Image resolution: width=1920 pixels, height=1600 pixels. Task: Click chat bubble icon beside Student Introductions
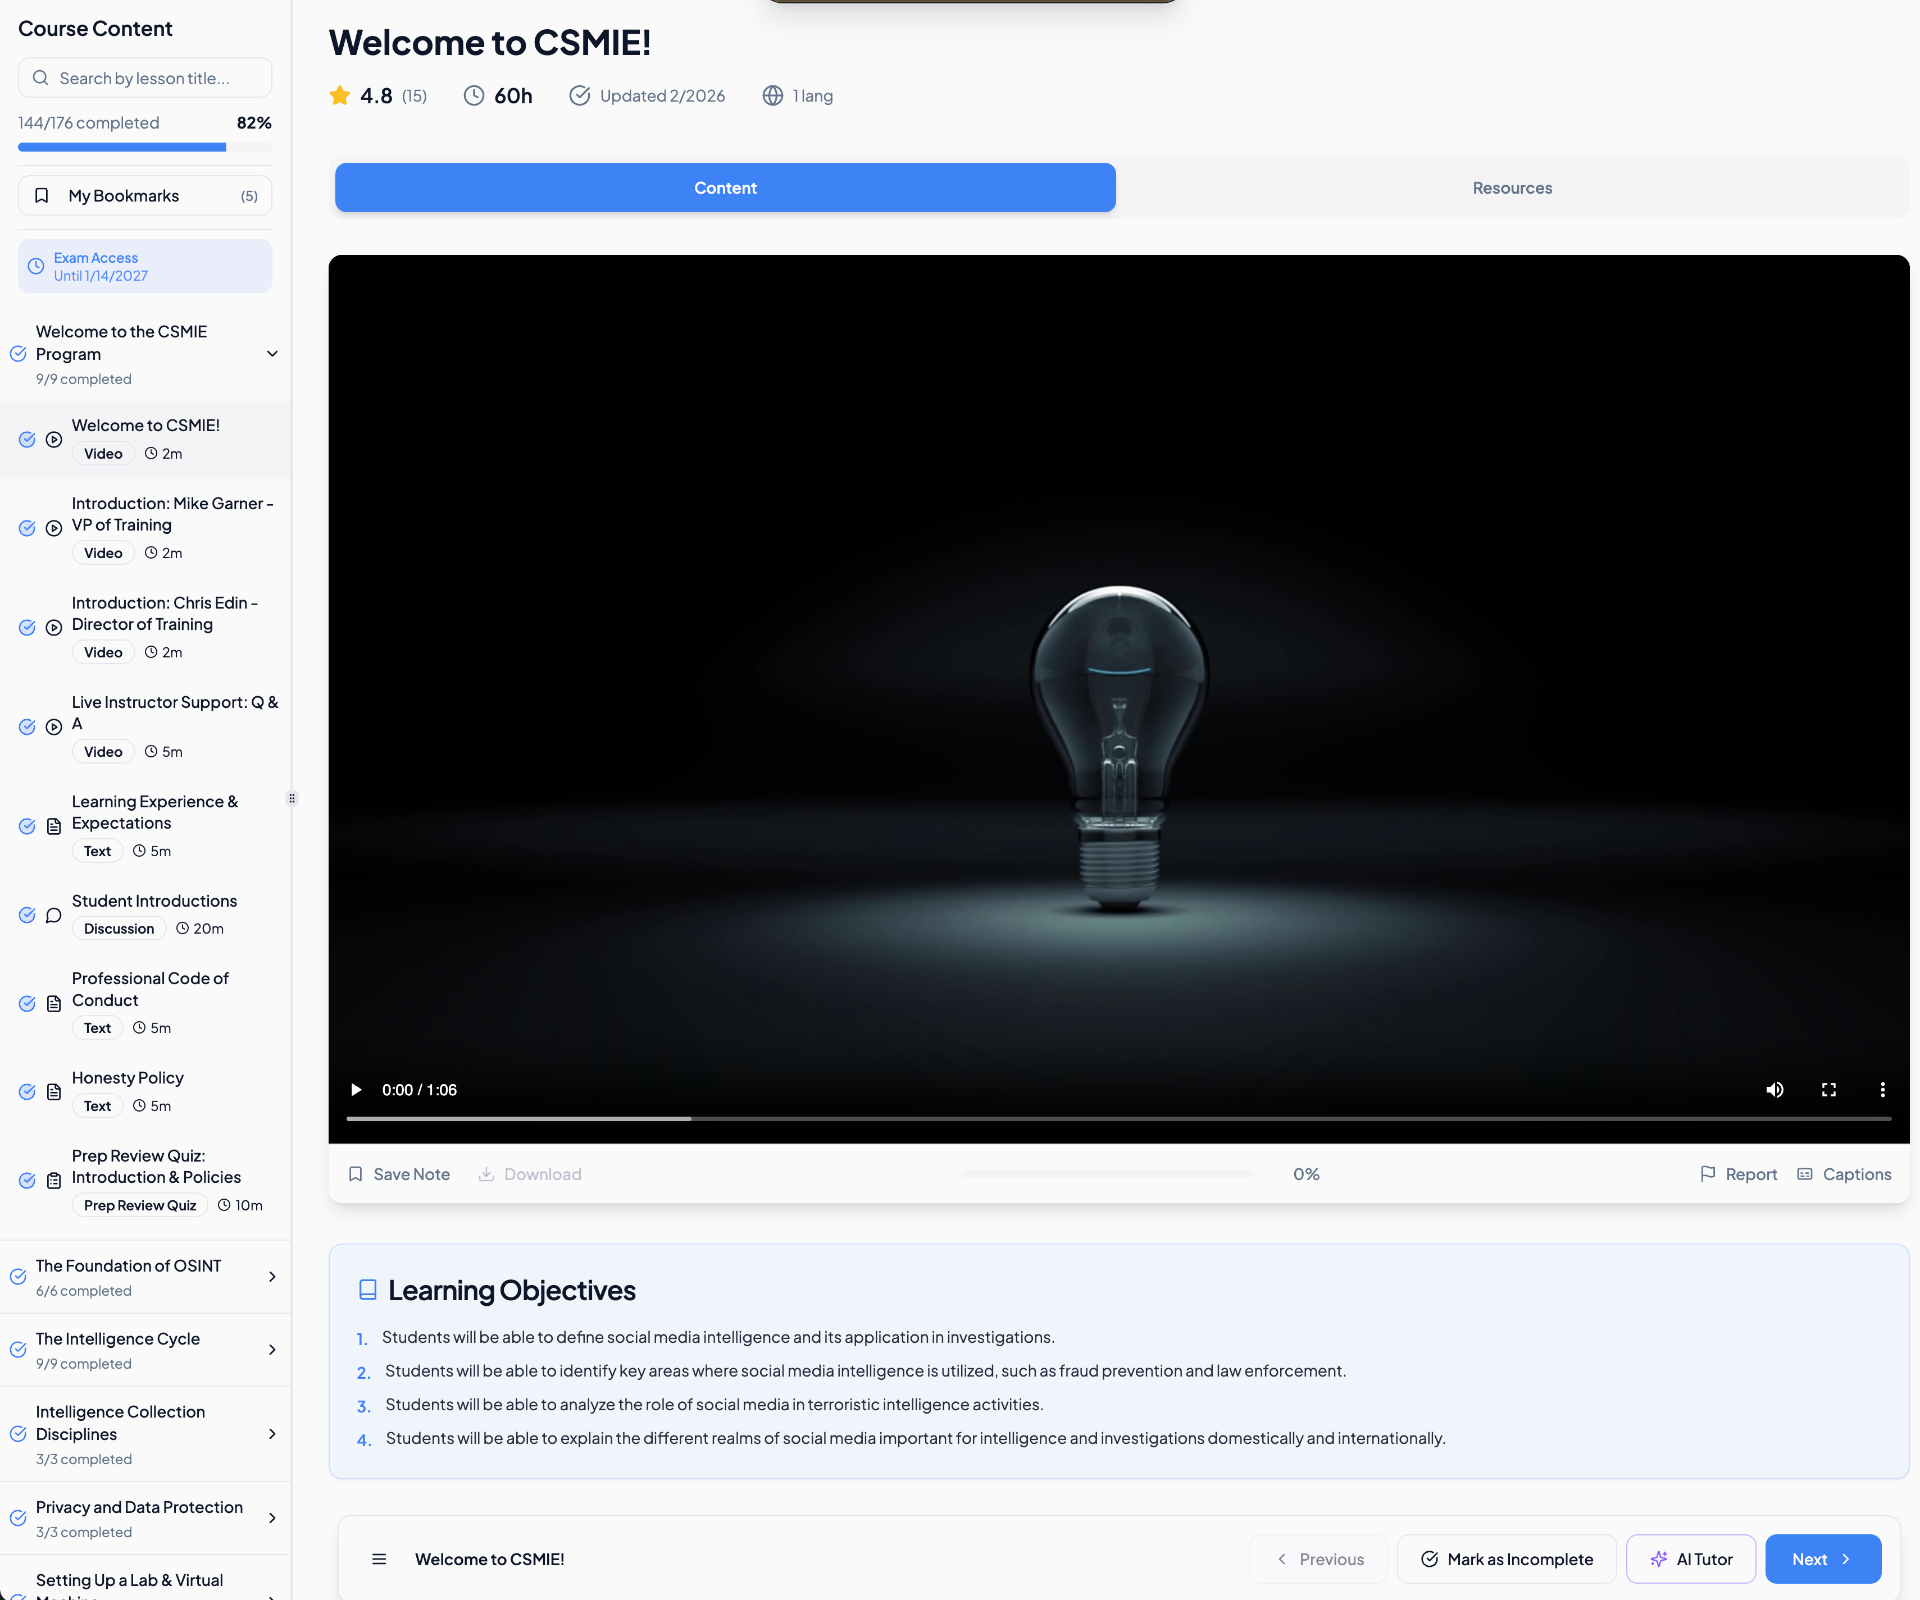(x=54, y=915)
